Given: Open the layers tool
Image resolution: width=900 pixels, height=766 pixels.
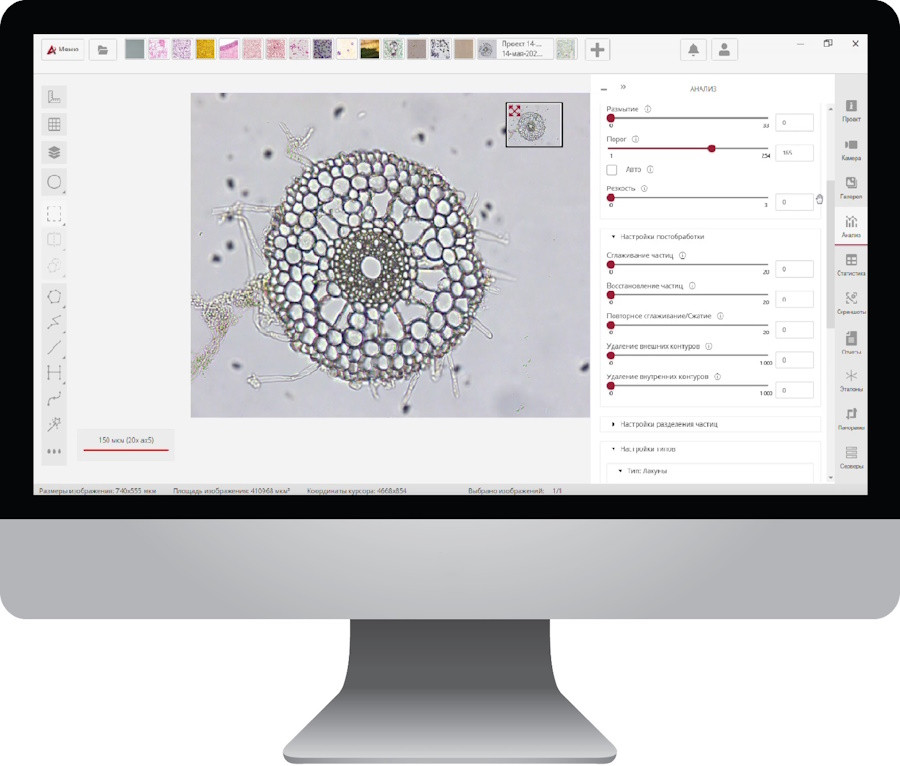Looking at the screenshot, I should tap(54, 153).
